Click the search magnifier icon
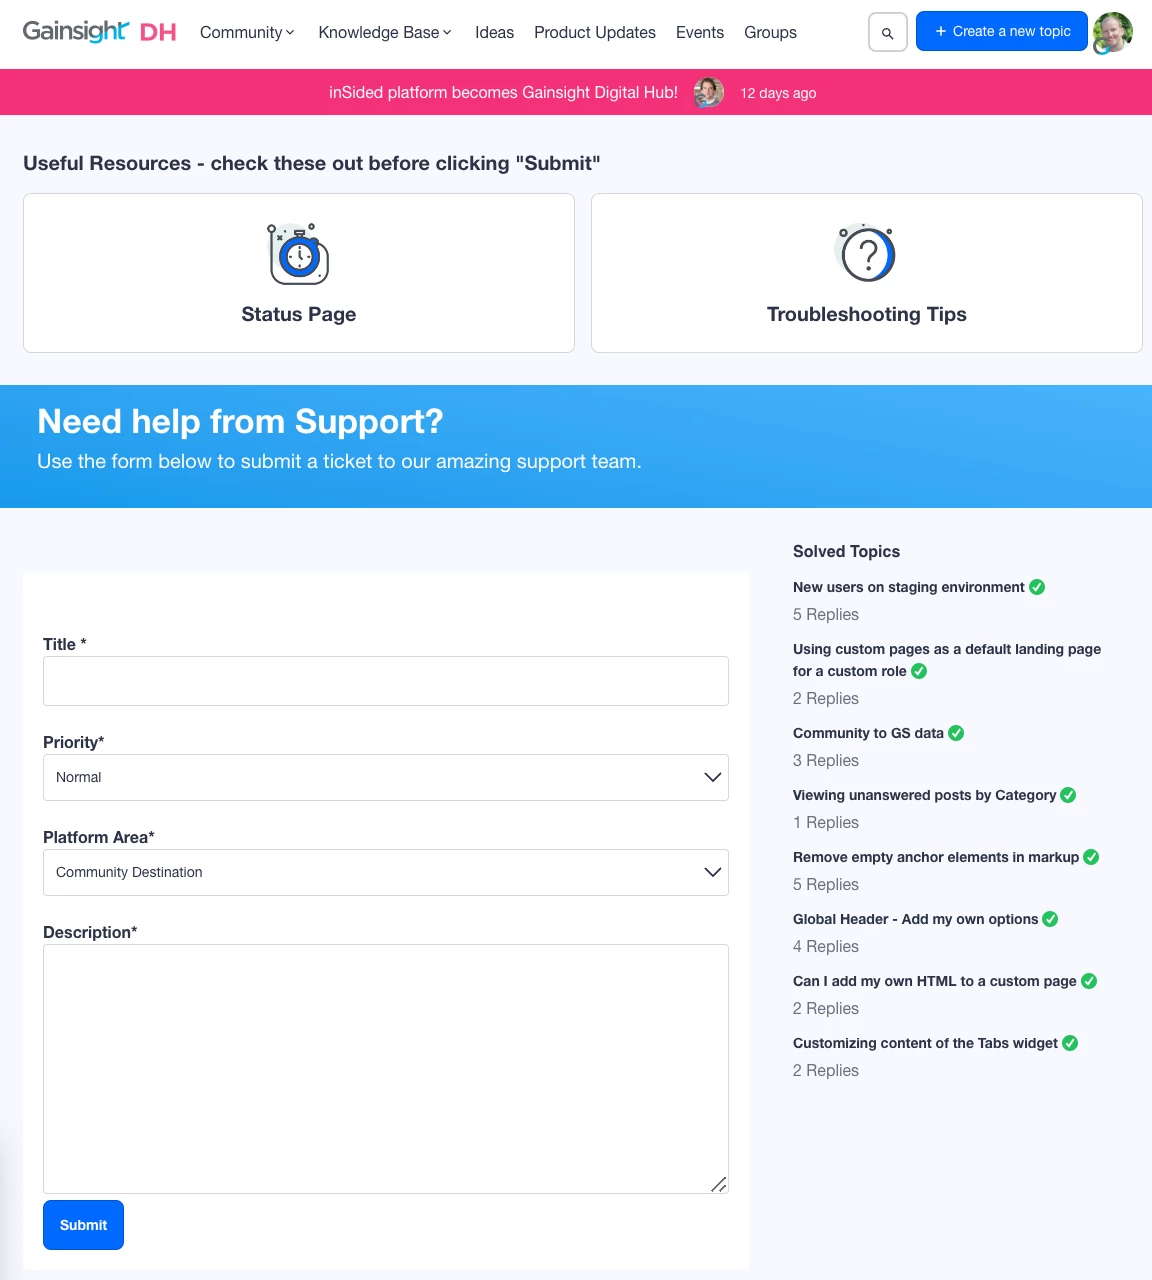 tap(887, 33)
